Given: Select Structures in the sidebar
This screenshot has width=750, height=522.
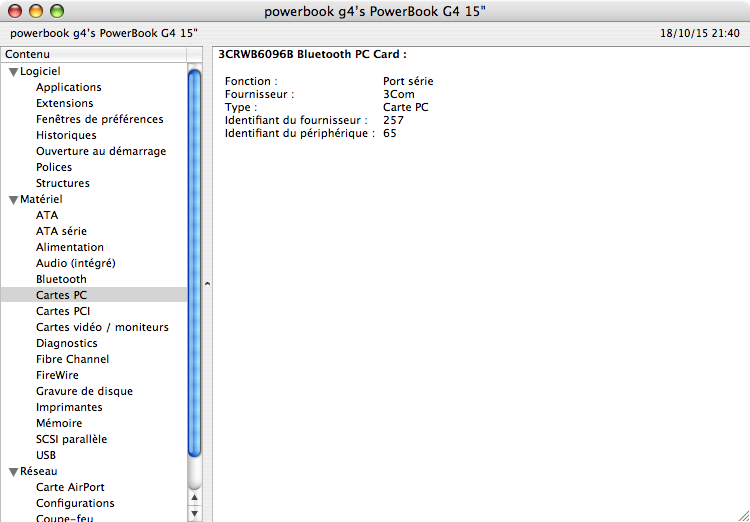Looking at the screenshot, I should pos(63,183).
